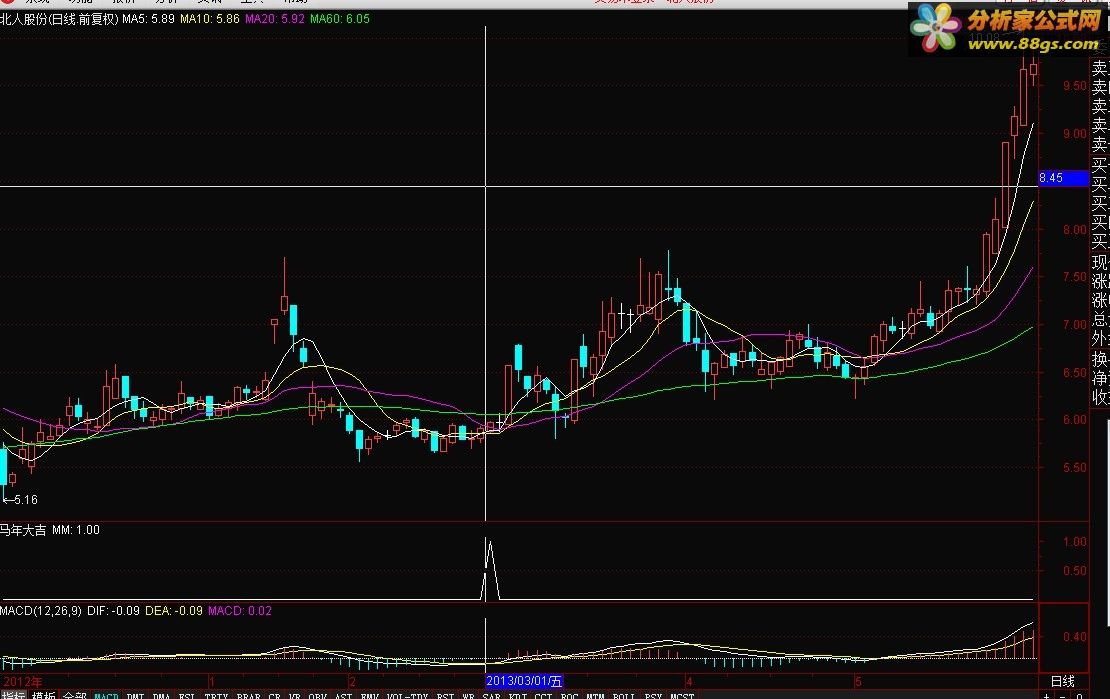Click the MA5: 5.89 label
Viewport: 1110px width, 699px height.
(149, 19)
